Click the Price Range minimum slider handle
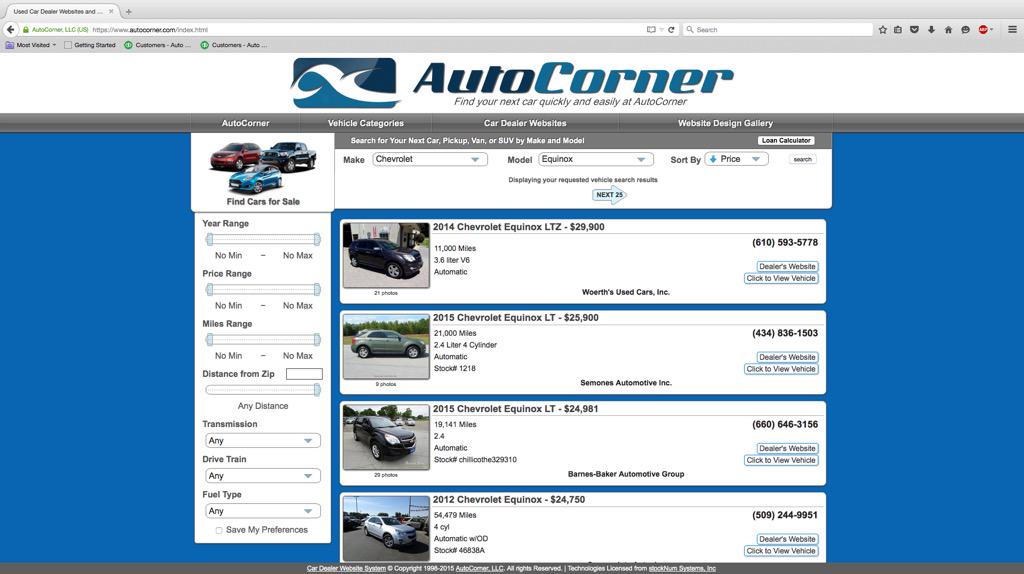 tap(210, 289)
